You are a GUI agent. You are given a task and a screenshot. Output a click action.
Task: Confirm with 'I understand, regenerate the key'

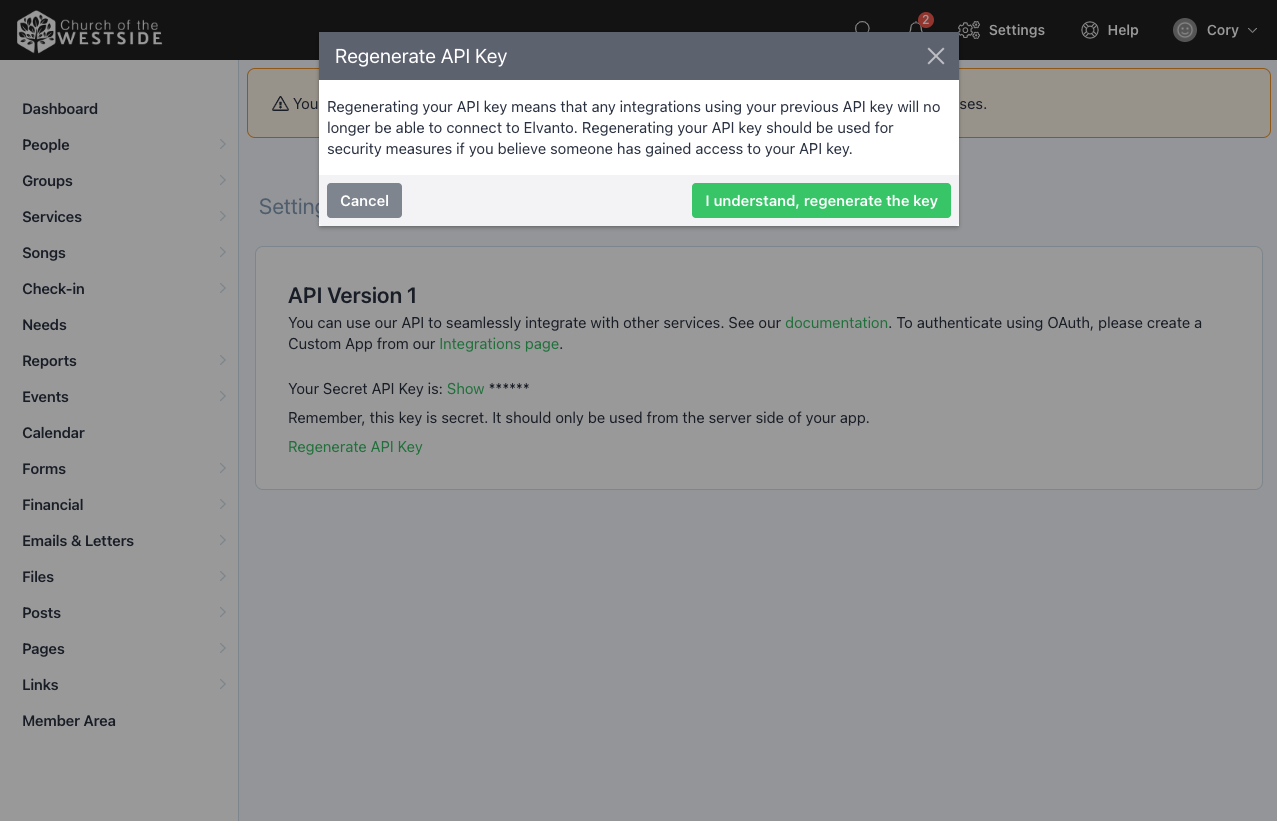(821, 200)
